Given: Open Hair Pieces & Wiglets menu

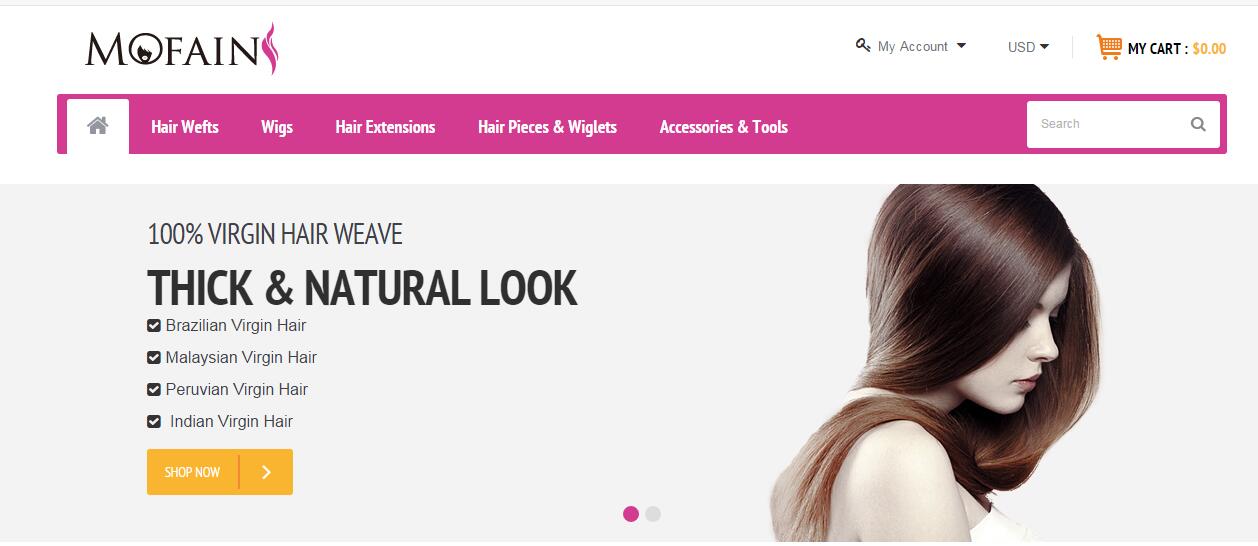Looking at the screenshot, I should (x=547, y=127).
